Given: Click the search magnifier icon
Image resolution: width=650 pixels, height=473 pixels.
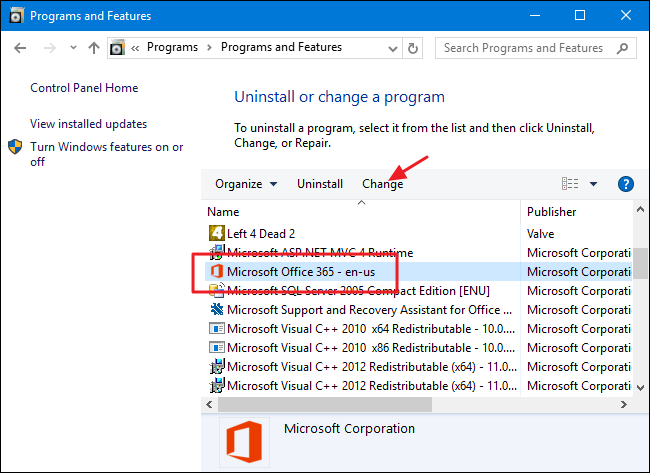Looking at the screenshot, I should point(622,47).
